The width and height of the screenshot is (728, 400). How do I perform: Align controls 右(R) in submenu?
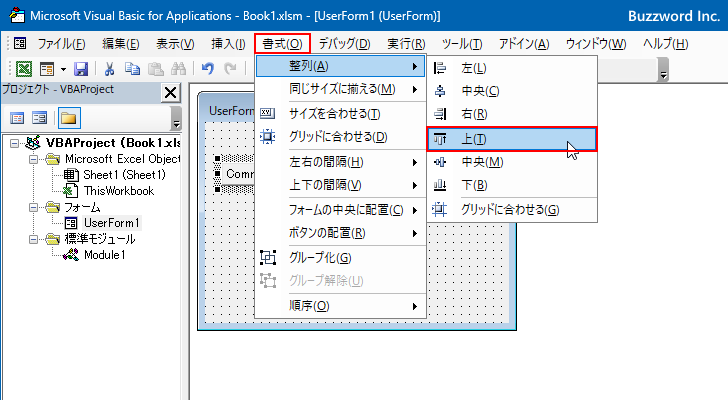512,114
